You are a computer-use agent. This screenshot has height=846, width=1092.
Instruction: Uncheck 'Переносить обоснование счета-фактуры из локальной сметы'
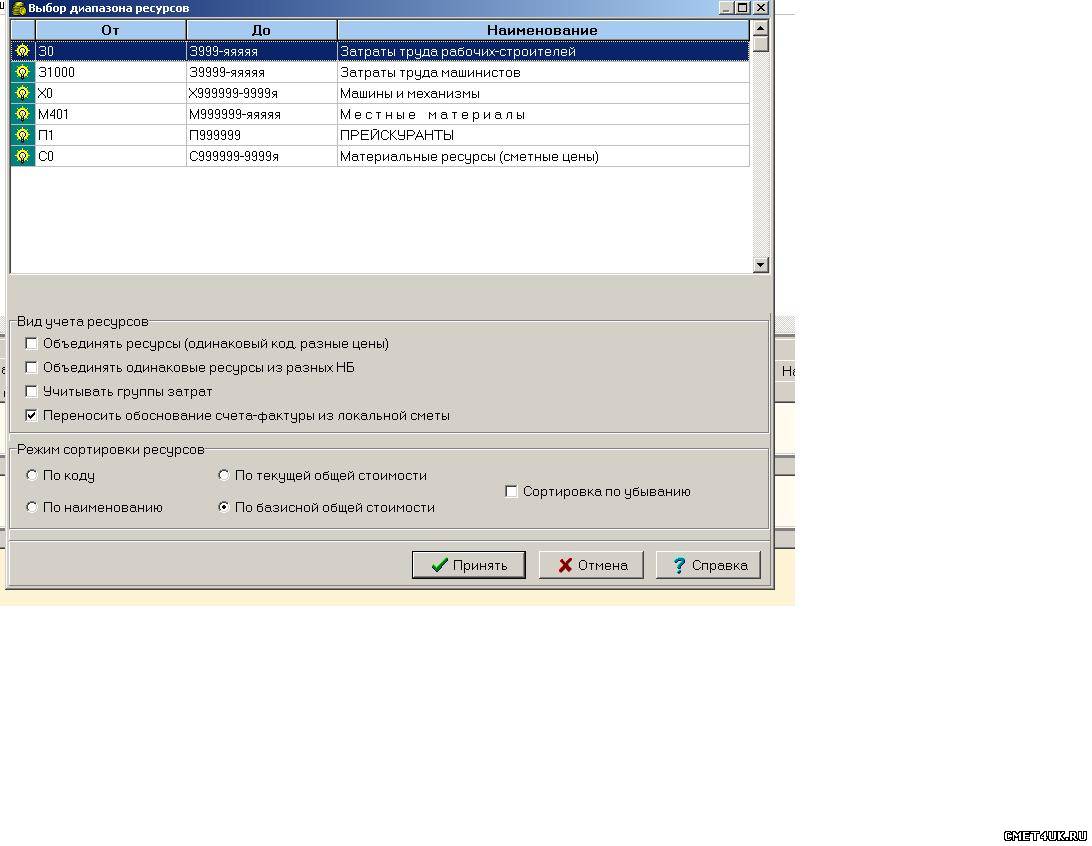pos(31,415)
